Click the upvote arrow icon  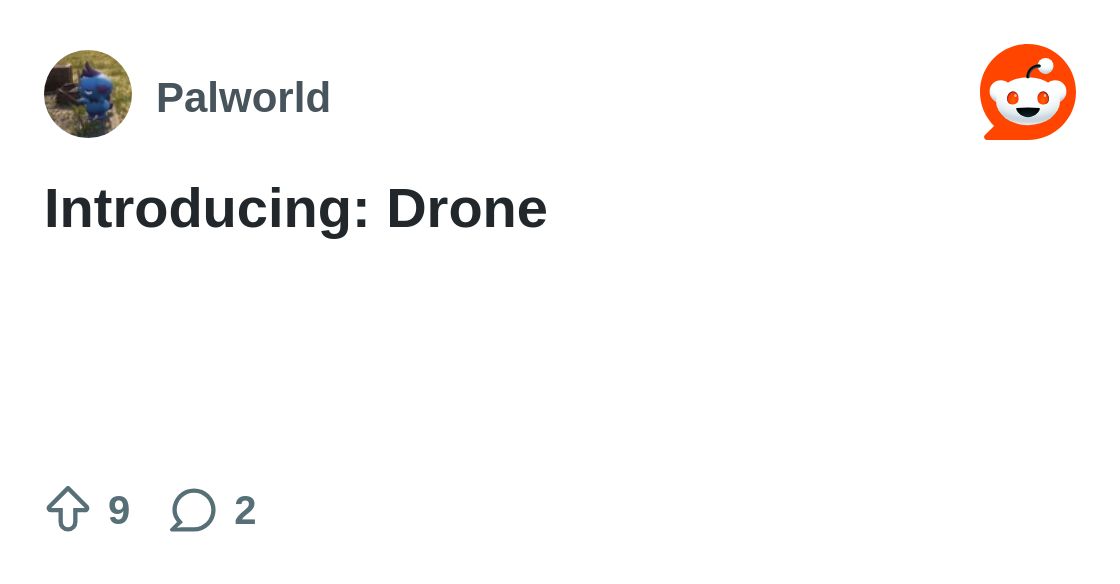pos(68,509)
